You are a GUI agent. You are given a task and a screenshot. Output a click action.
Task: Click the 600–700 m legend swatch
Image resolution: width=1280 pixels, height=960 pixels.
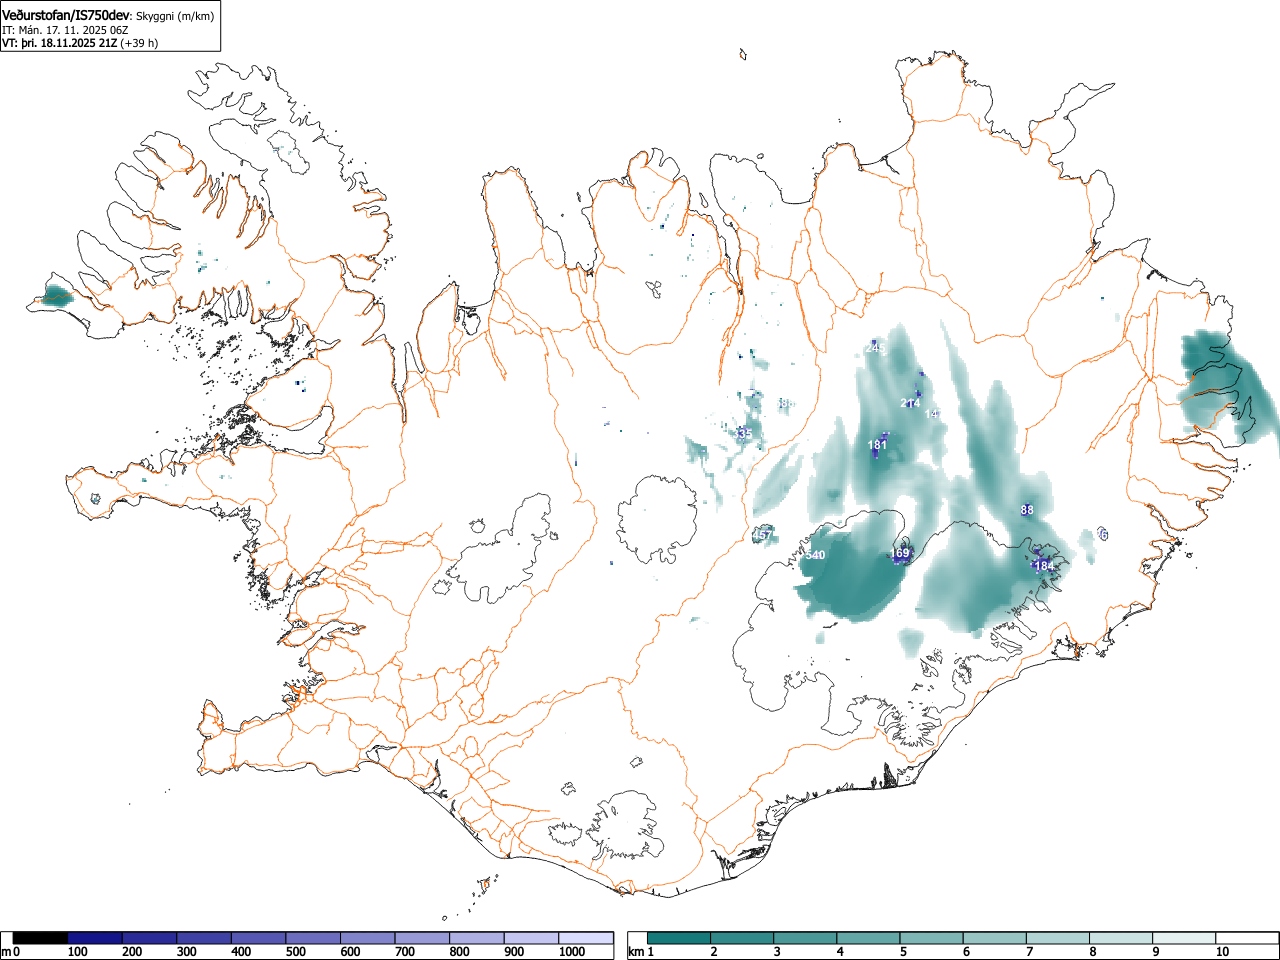pyautogui.click(x=368, y=938)
